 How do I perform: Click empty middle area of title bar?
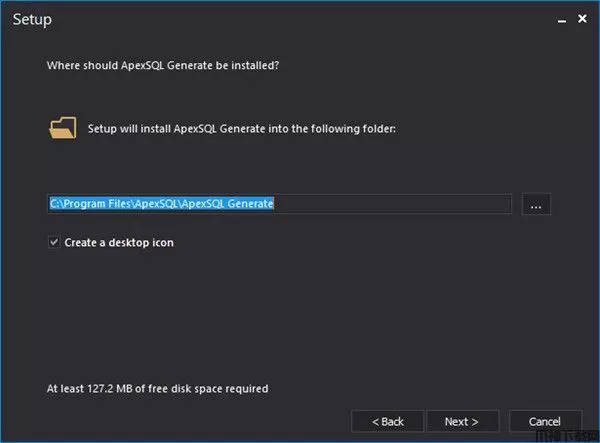click(x=300, y=19)
